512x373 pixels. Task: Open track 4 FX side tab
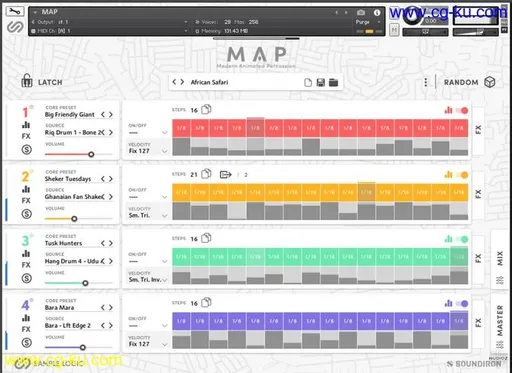pyautogui.click(x=478, y=323)
